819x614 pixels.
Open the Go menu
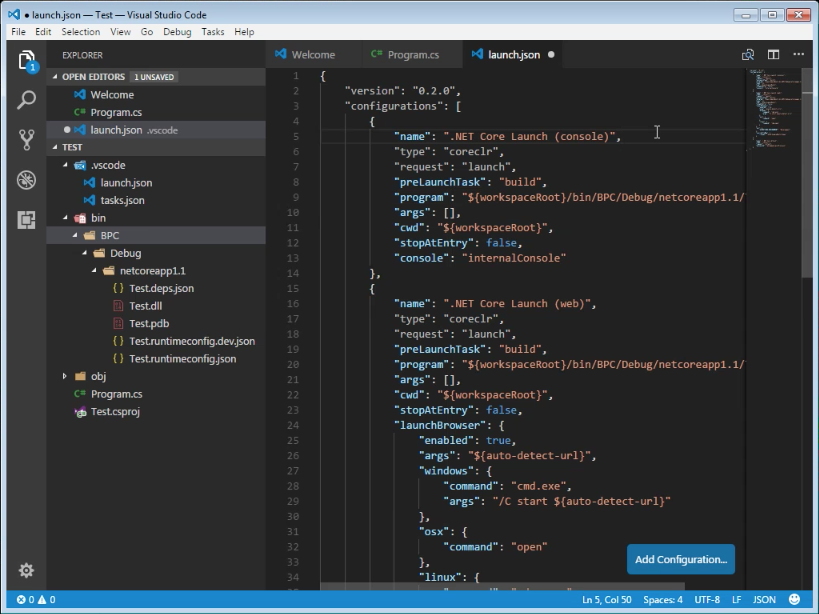pyautogui.click(x=147, y=32)
